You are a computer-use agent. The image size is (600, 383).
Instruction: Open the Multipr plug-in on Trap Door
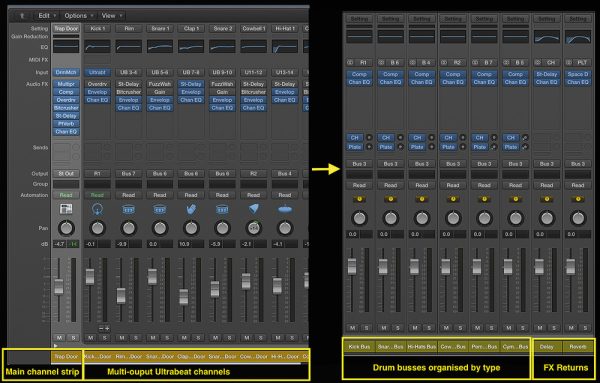66,84
